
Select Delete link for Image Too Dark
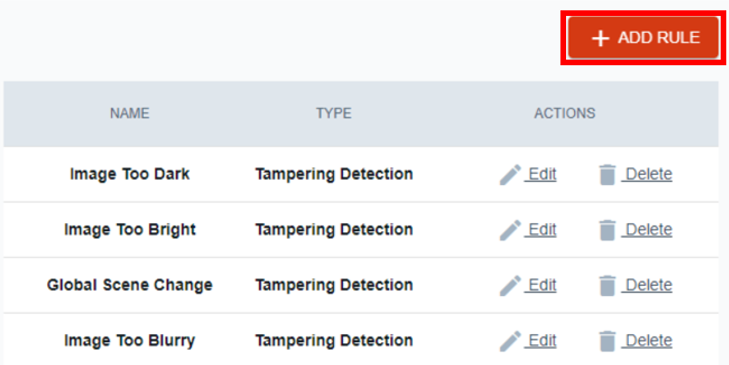tap(647, 174)
